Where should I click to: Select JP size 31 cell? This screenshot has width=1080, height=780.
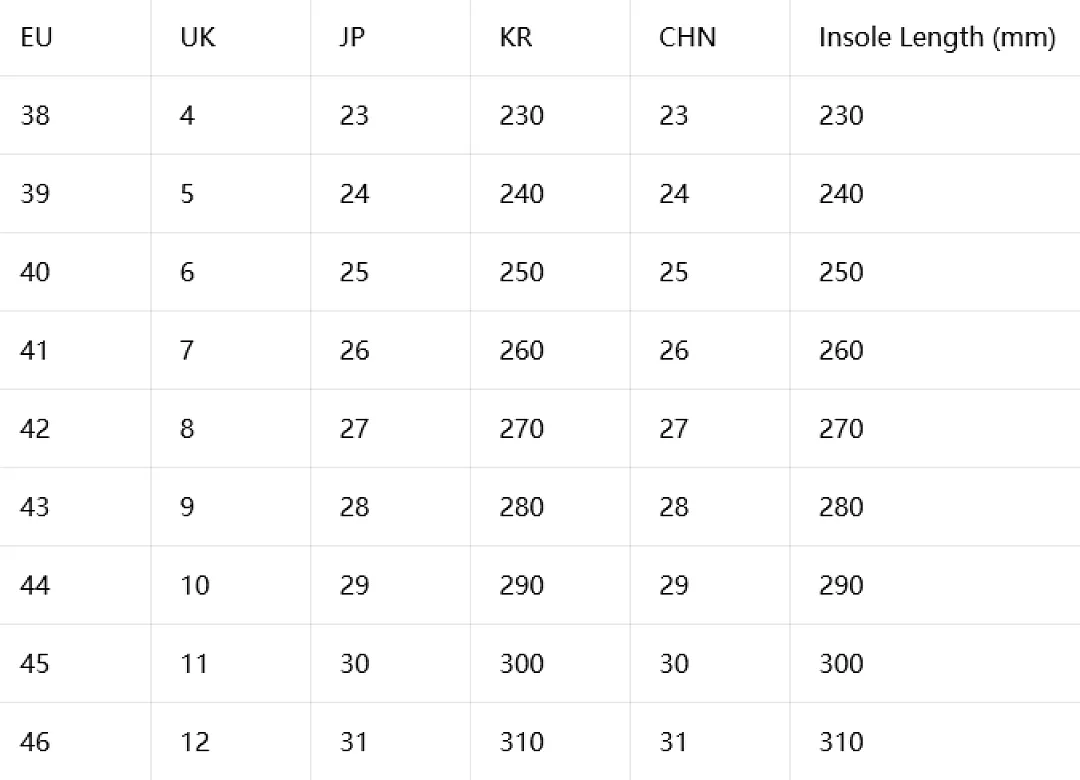point(354,742)
